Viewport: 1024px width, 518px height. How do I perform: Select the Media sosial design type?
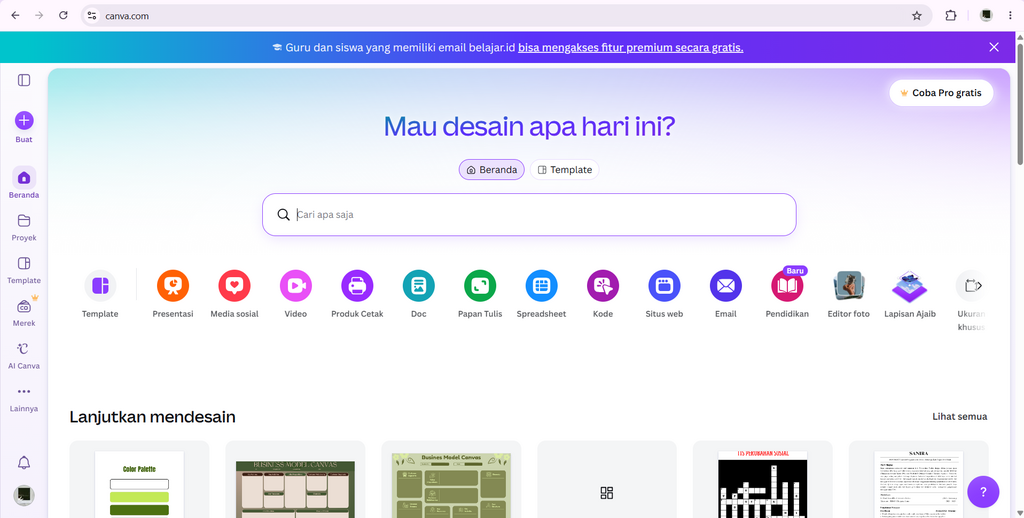(x=234, y=285)
